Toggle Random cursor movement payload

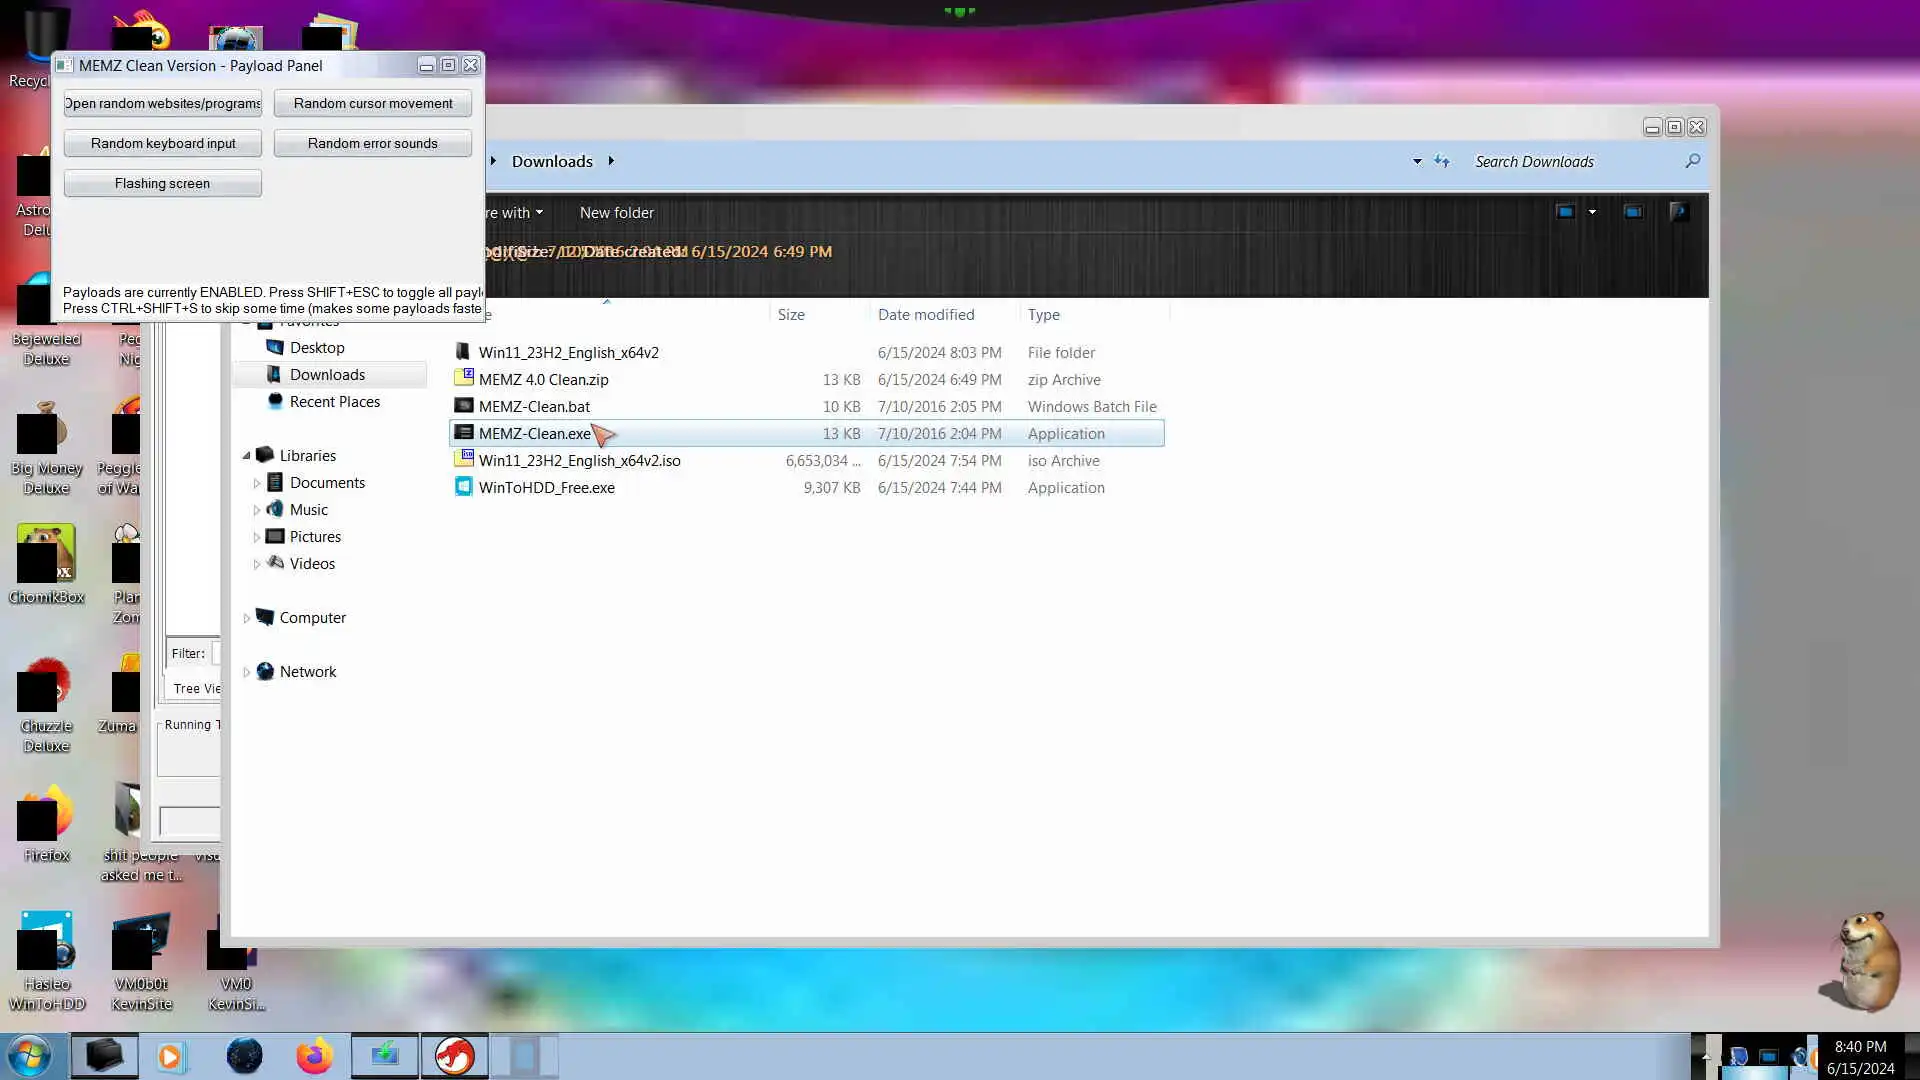(x=372, y=103)
